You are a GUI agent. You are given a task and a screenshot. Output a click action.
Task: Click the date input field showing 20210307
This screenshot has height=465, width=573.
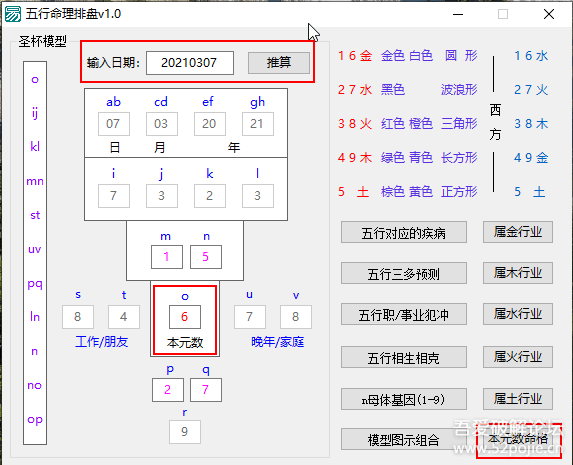click(x=190, y=63)
